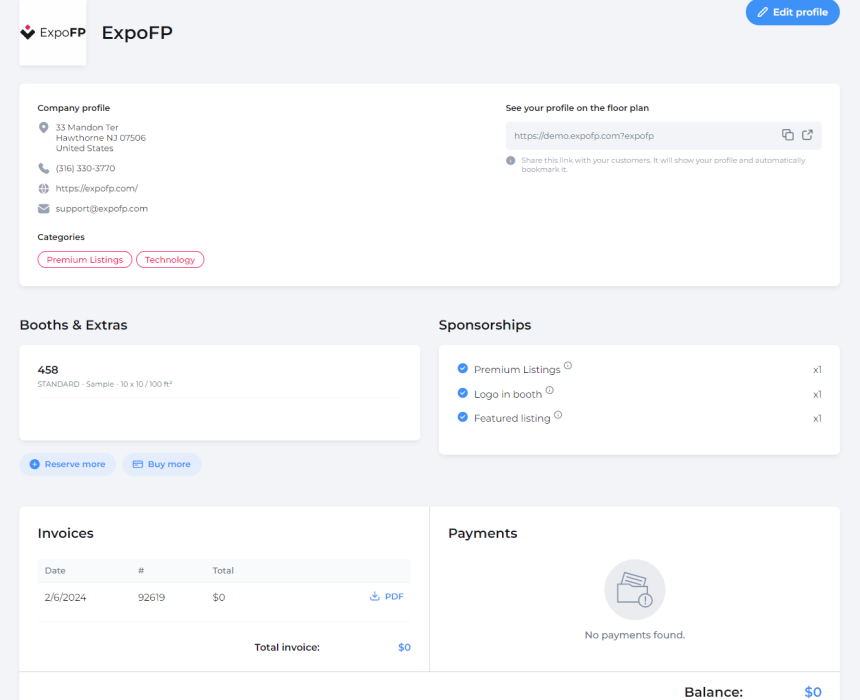Viewport: 860px width, 700px height.
Task: Click the globe website icon
Action: click(43, 189)
